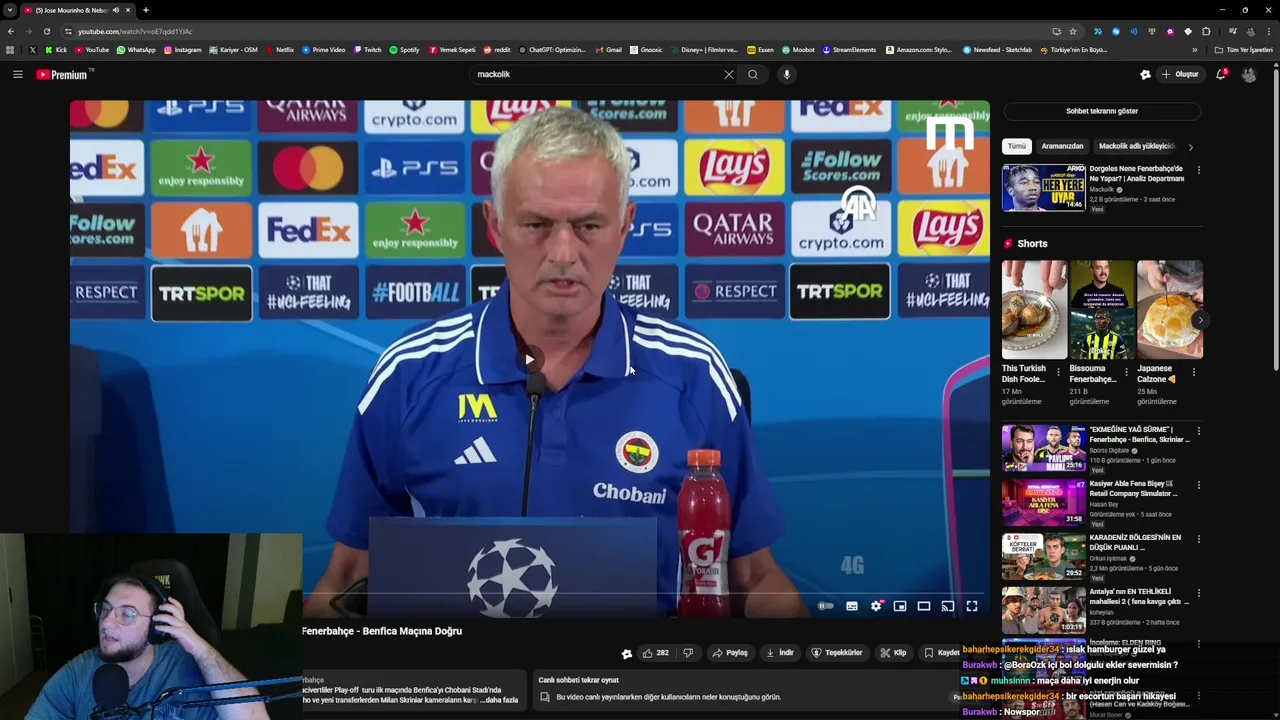Go back in browser history
This screenshot has width=1280, height=720.
[x=11, y=31]
